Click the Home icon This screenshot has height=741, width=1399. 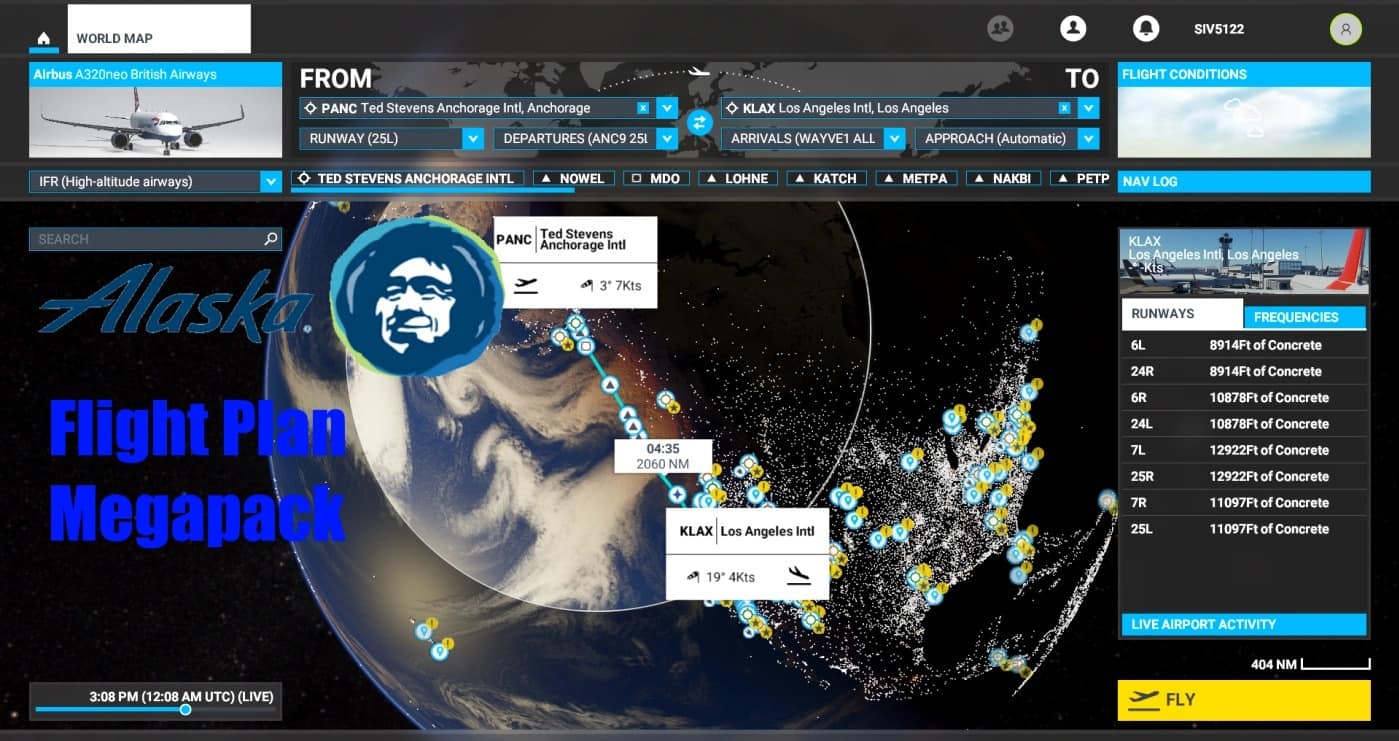pyautogui.click(x=44, y=39)
